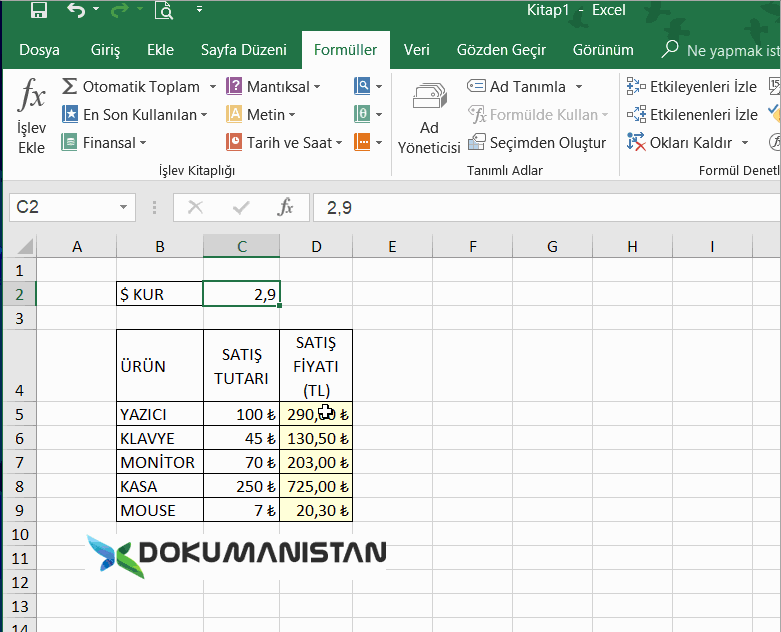Screen dimensions: 781x632
Task: Select the 45 ₺ cell
Action: pos(242,438)
